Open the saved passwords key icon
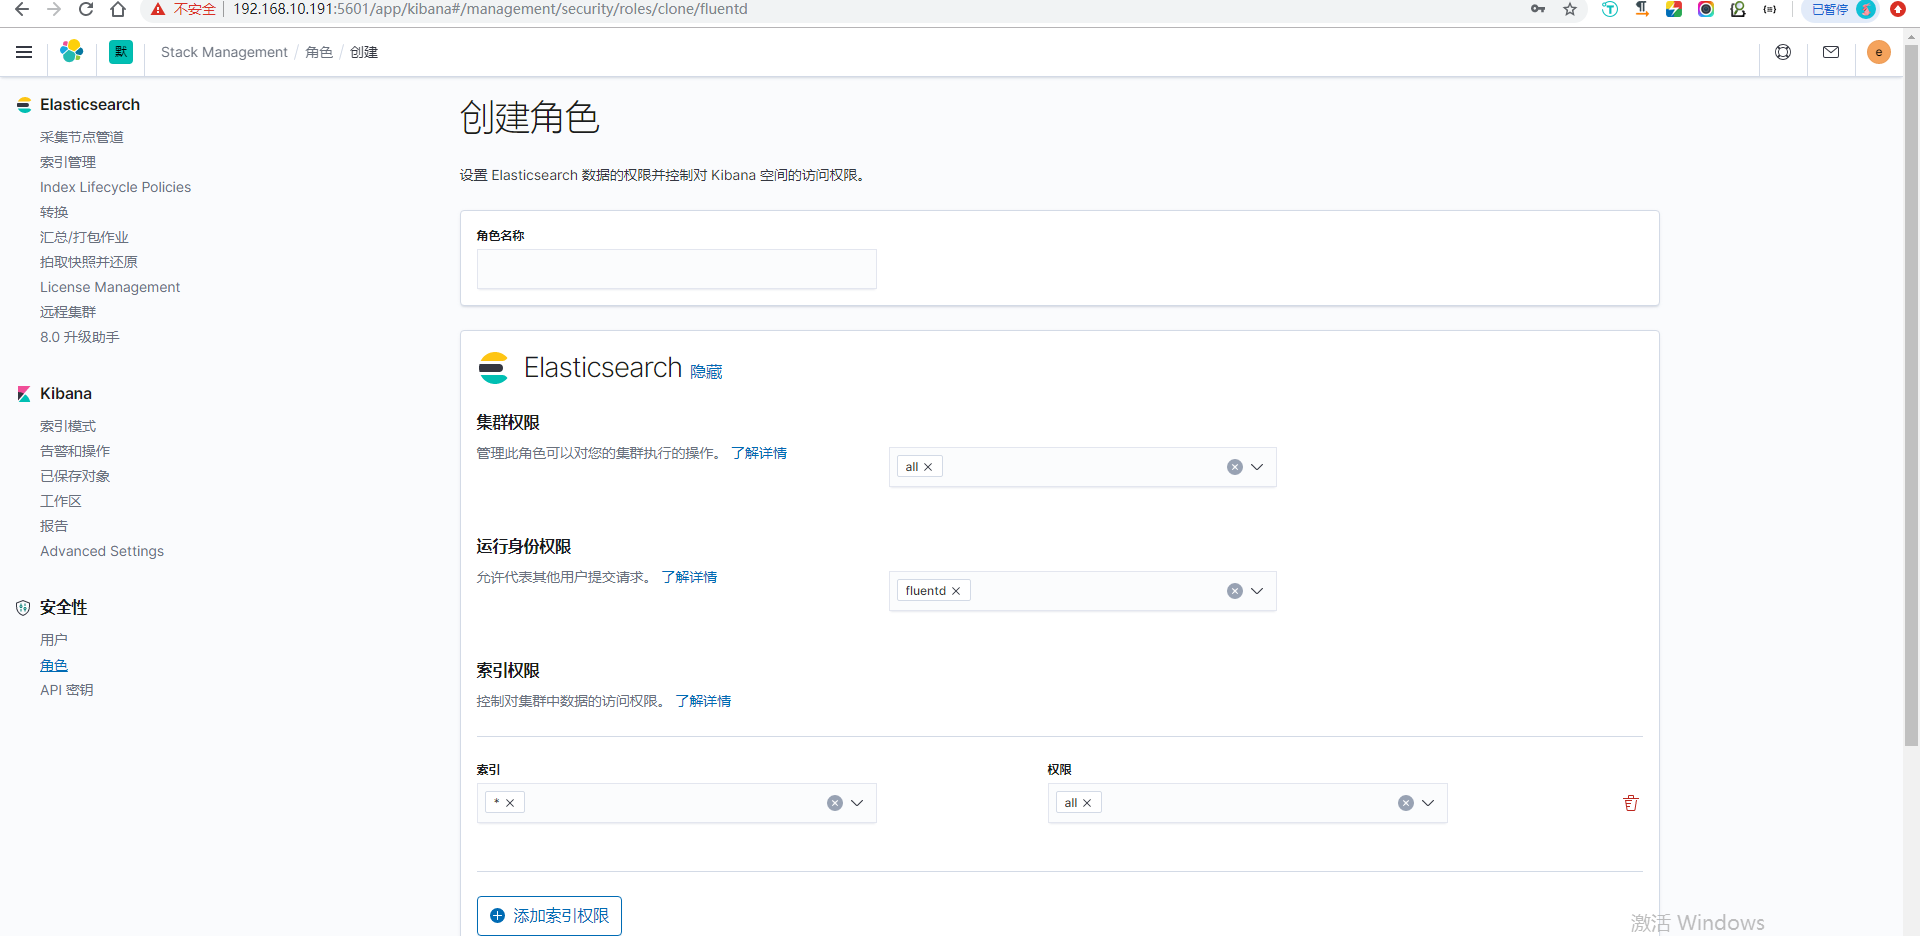This screenshot has width=1920, height=936. (x=1538, y=9)
